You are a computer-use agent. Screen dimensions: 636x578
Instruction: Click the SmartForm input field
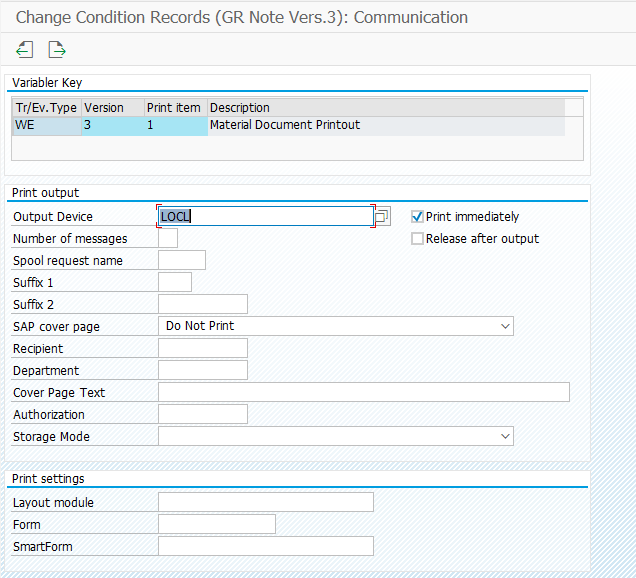[266, 546]
